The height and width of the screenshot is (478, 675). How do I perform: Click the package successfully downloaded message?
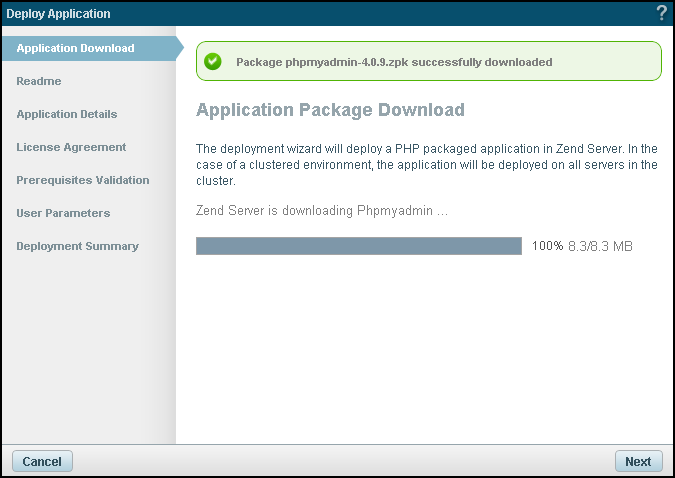click(x=394, y=62)
